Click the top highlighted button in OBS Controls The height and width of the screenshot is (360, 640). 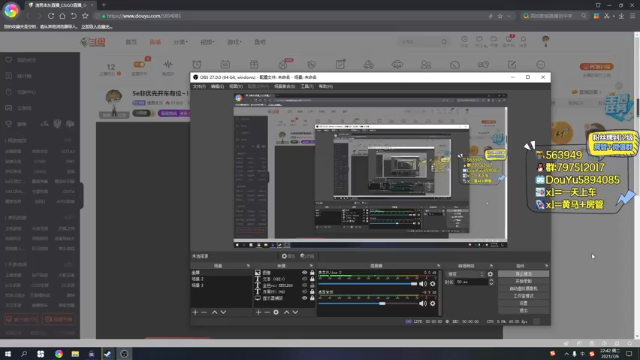click(x=524, y=274)
